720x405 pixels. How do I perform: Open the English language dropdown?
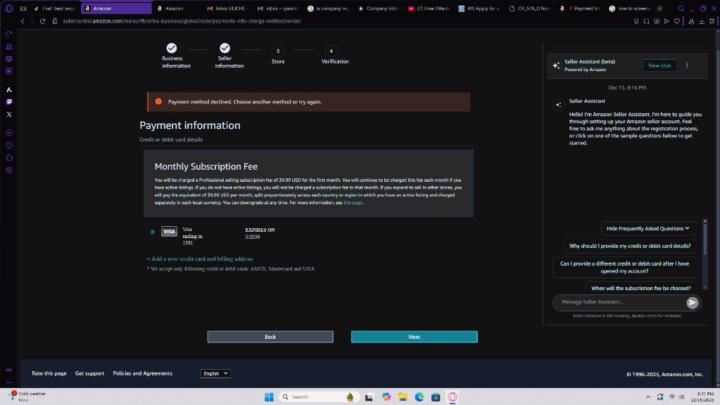[x=215, y=373]
